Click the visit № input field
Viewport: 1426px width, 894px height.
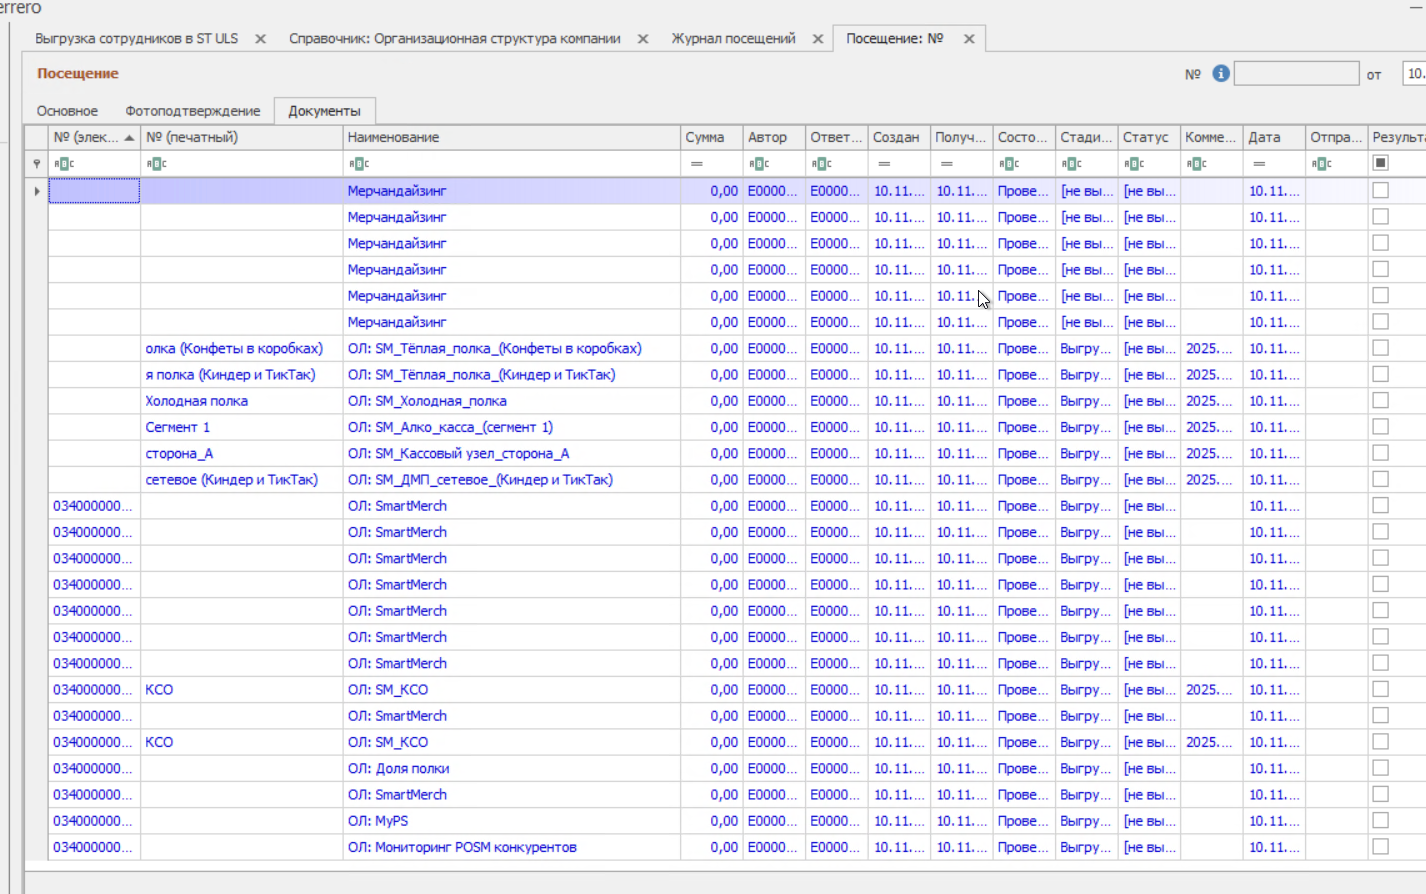(x=1296, y=74)
